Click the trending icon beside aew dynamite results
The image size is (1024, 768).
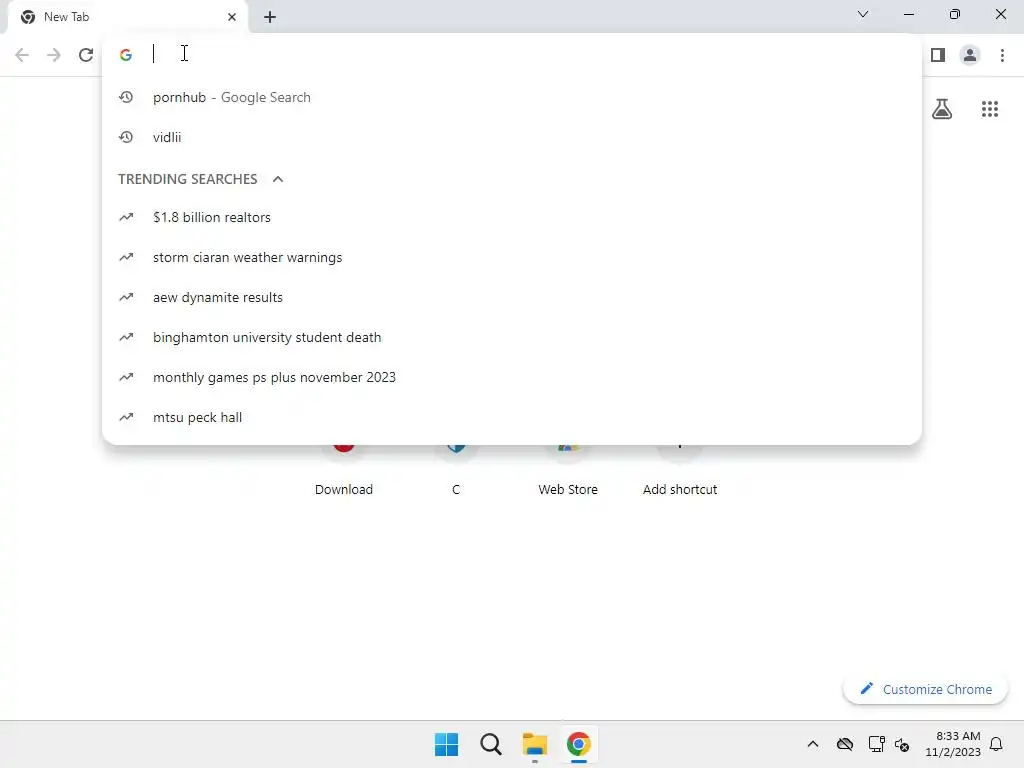(126, 297)
